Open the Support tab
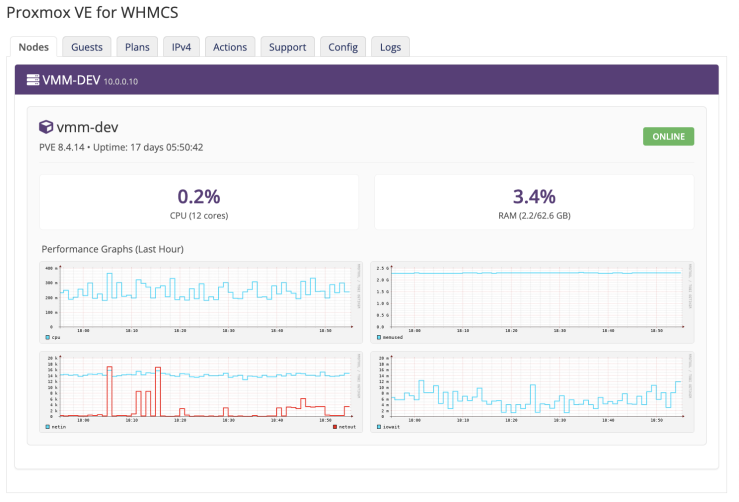Viewport: 739px width, 502px height. 287,47
